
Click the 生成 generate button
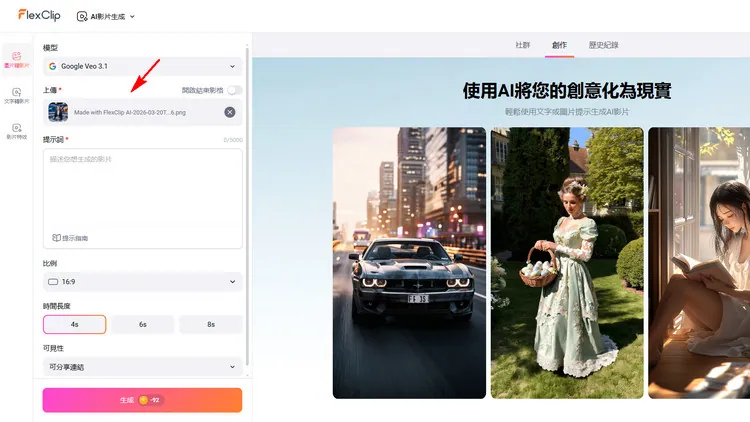tap(142, 400)
